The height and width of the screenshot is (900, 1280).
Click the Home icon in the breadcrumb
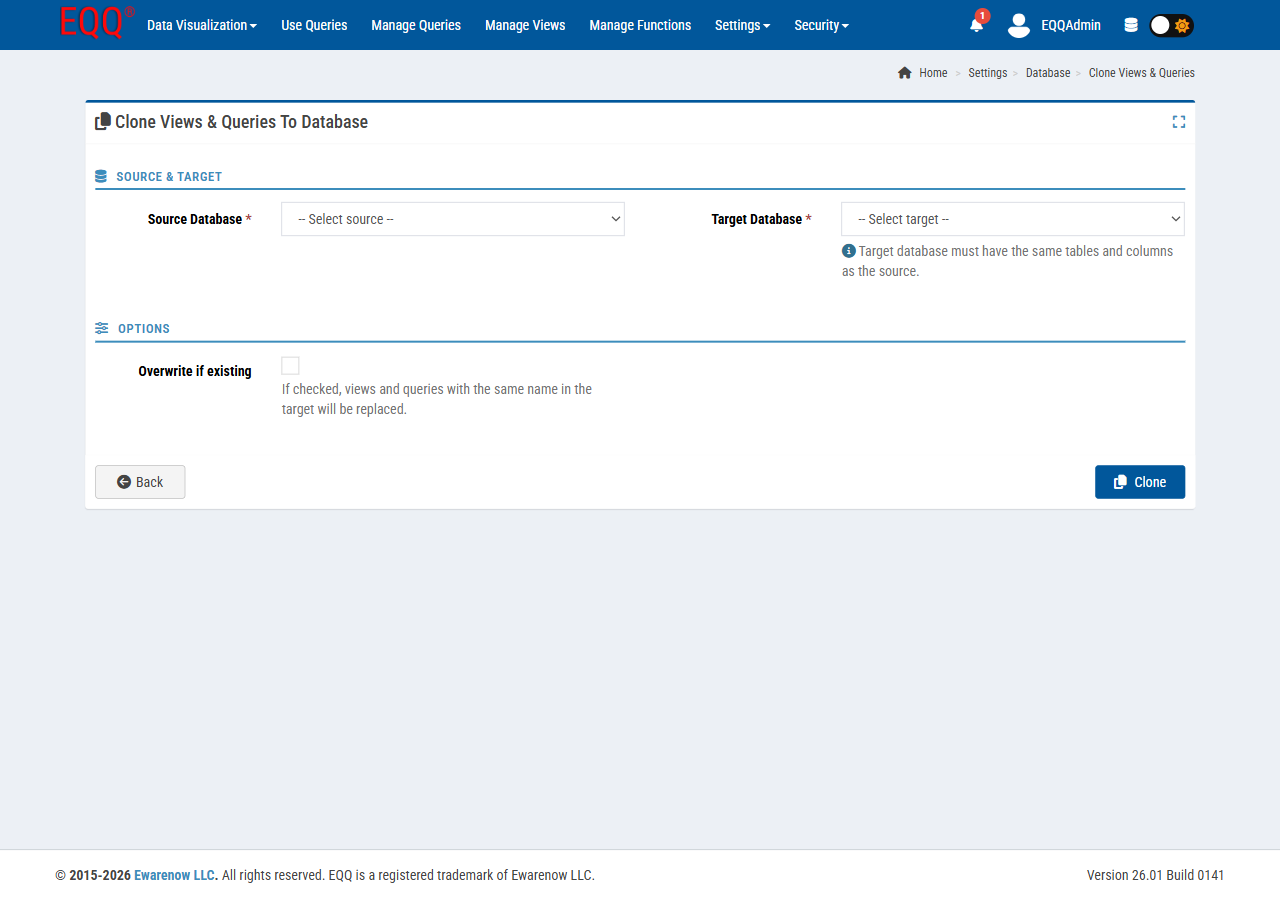(x=904, y=72)
